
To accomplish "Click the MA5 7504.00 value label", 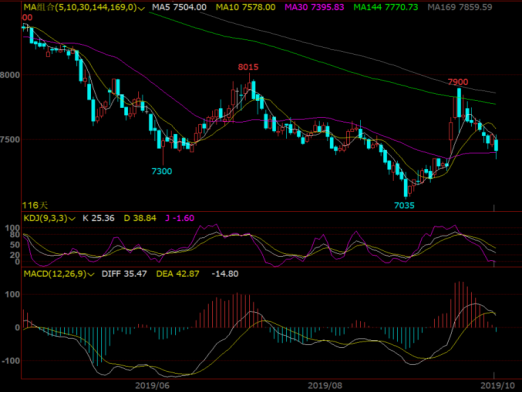I will tap(179, 7).
